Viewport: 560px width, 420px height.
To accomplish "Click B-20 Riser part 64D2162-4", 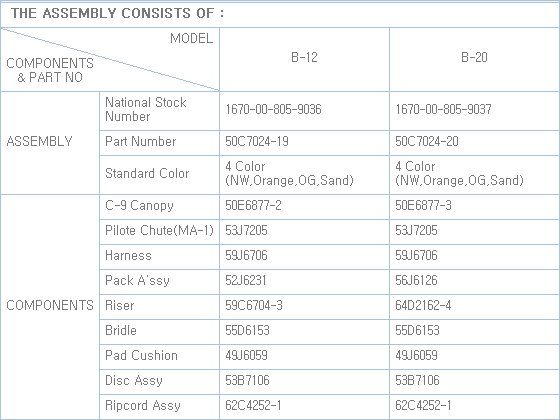I will coord(423,306).
